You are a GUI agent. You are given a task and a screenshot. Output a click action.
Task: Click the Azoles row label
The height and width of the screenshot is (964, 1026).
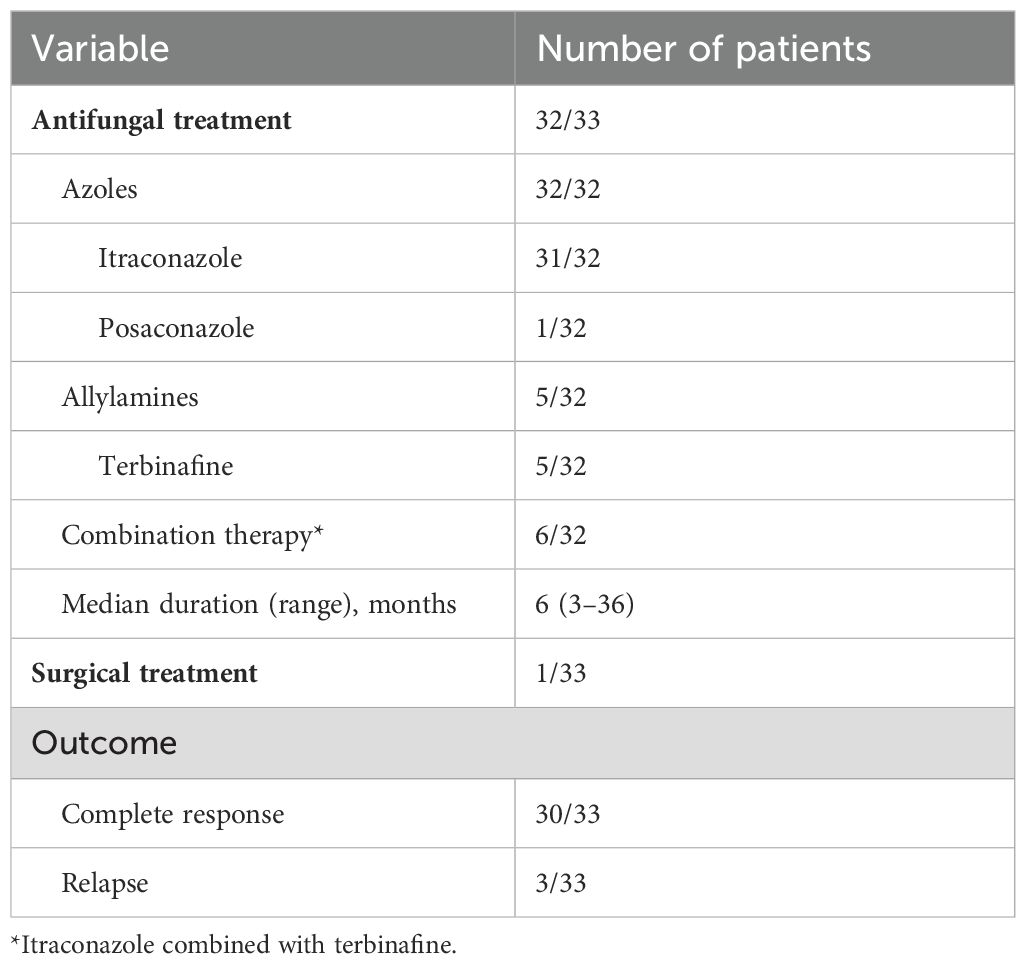click(x=99, y=189)
